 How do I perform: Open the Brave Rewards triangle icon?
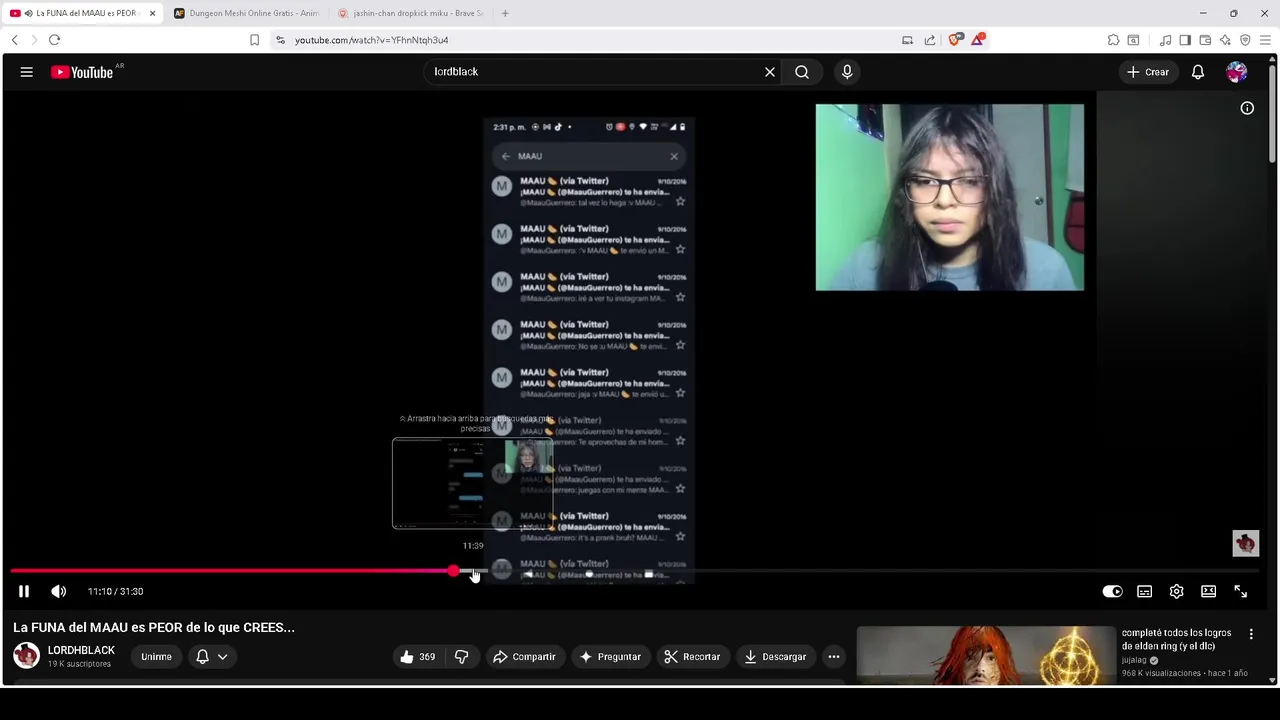pos(978,40)
